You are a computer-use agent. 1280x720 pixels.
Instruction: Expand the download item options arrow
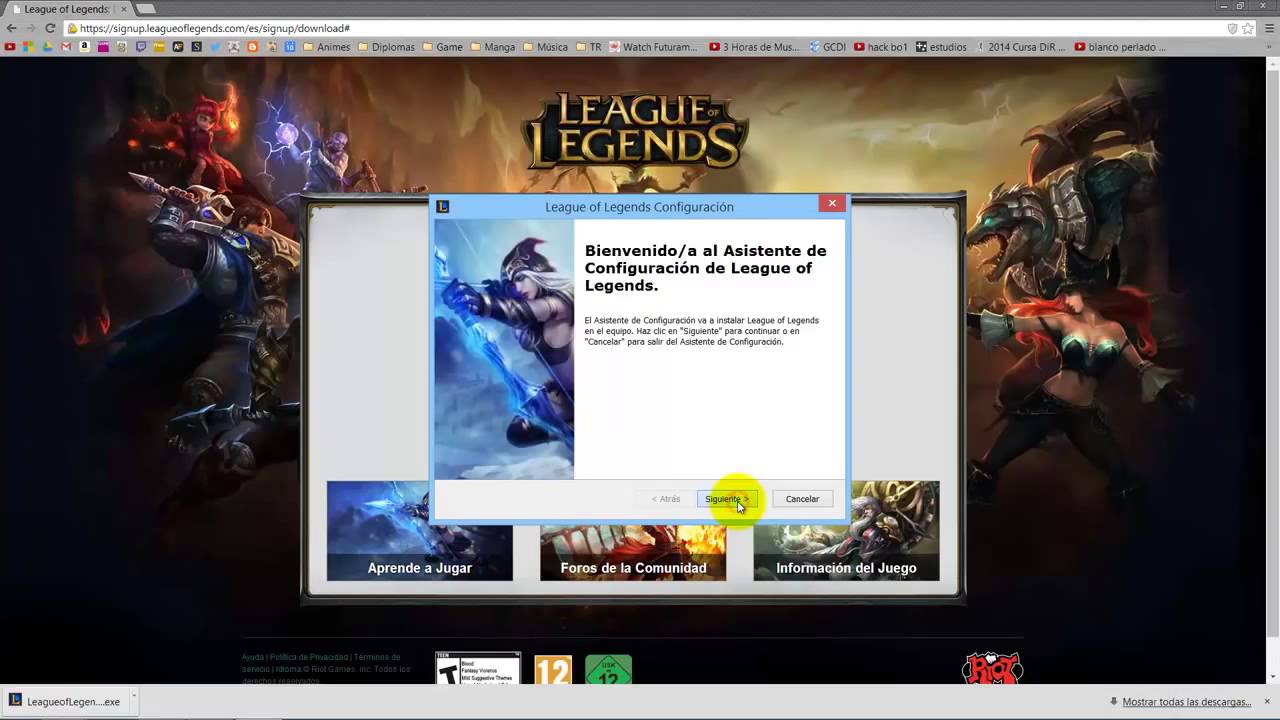[x=133, y=695]
